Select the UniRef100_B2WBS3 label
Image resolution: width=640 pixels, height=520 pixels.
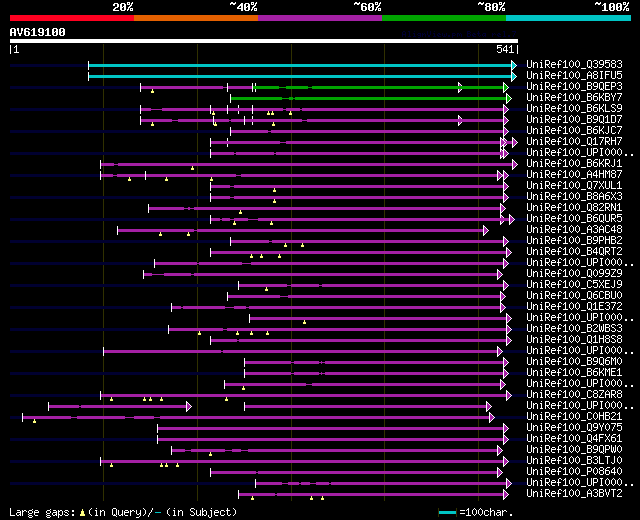pyautogui.click(x=574, y=329)
